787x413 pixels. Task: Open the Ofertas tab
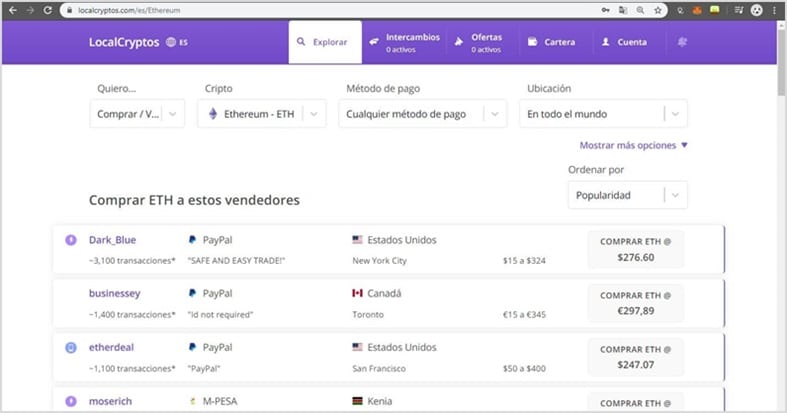point(478,42)
